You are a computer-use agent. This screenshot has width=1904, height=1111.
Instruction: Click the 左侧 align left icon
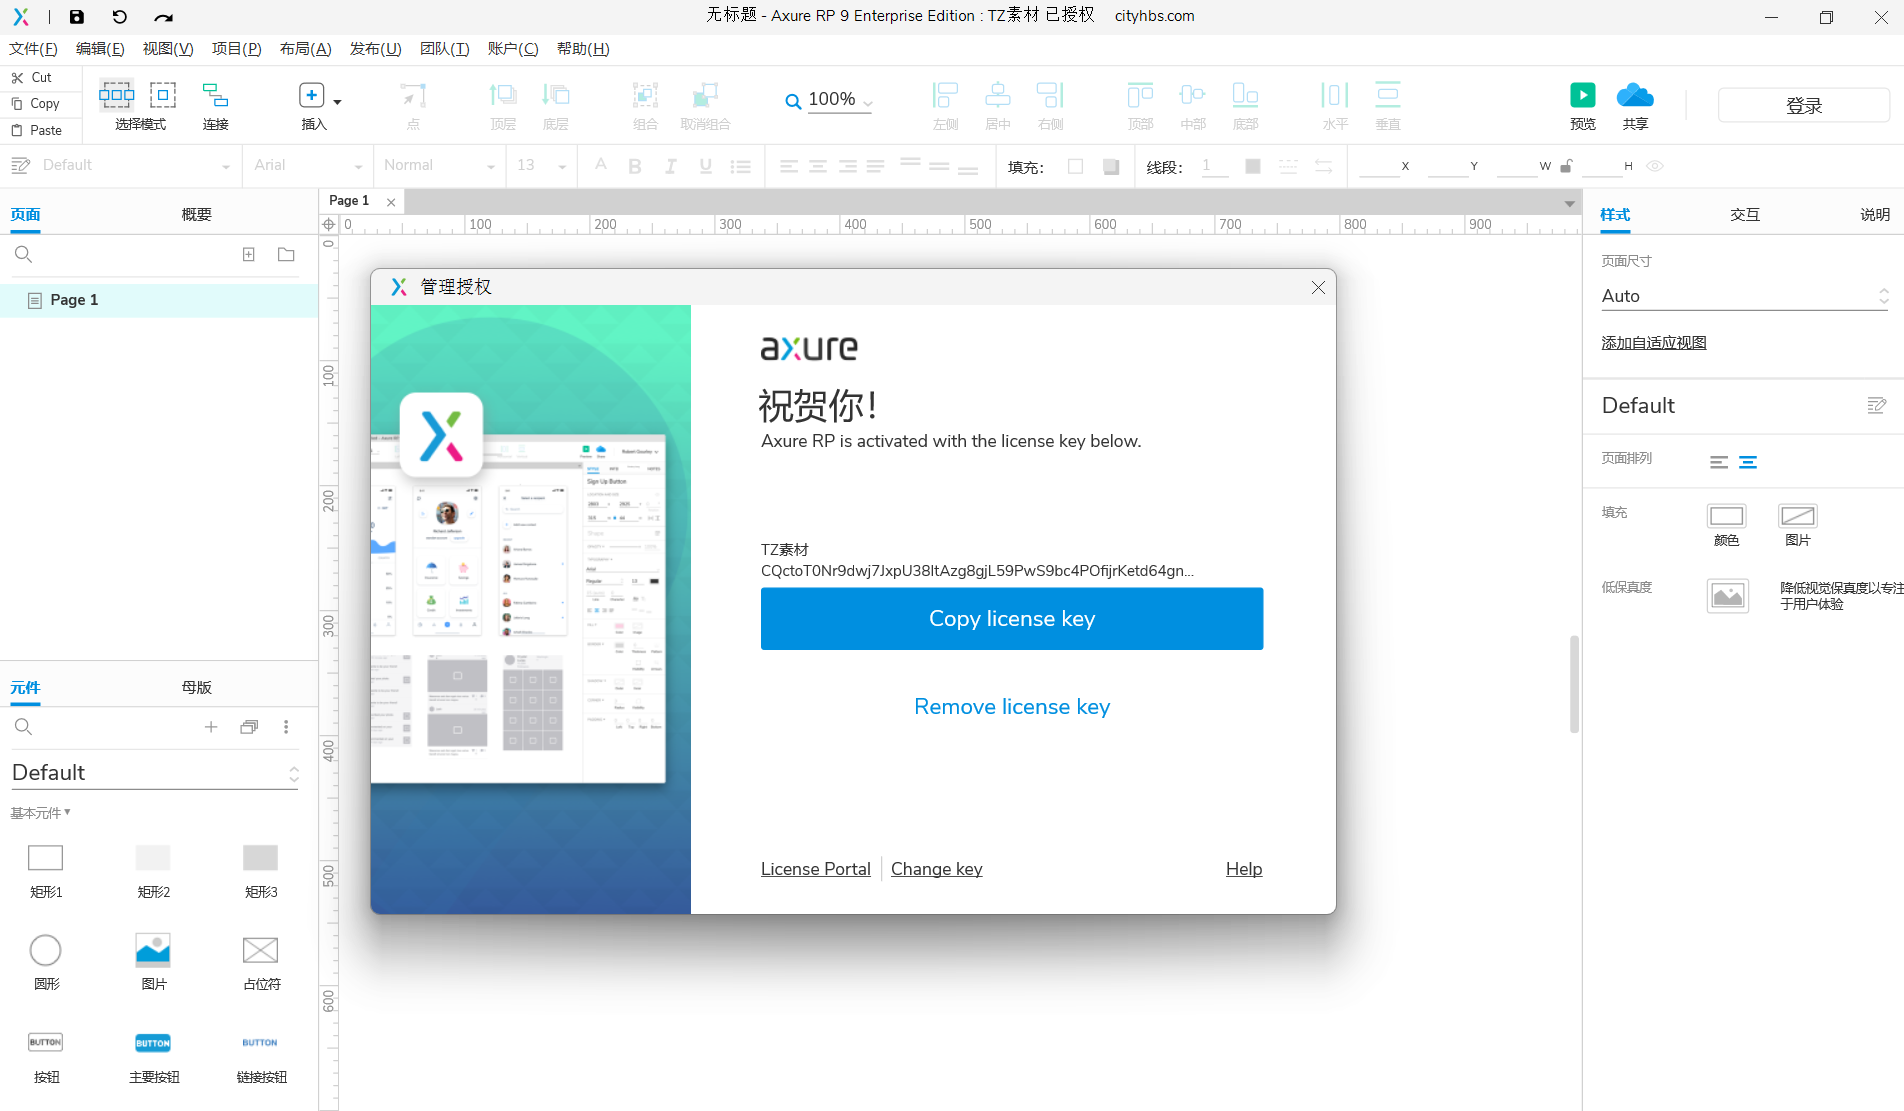click(945, 95)
